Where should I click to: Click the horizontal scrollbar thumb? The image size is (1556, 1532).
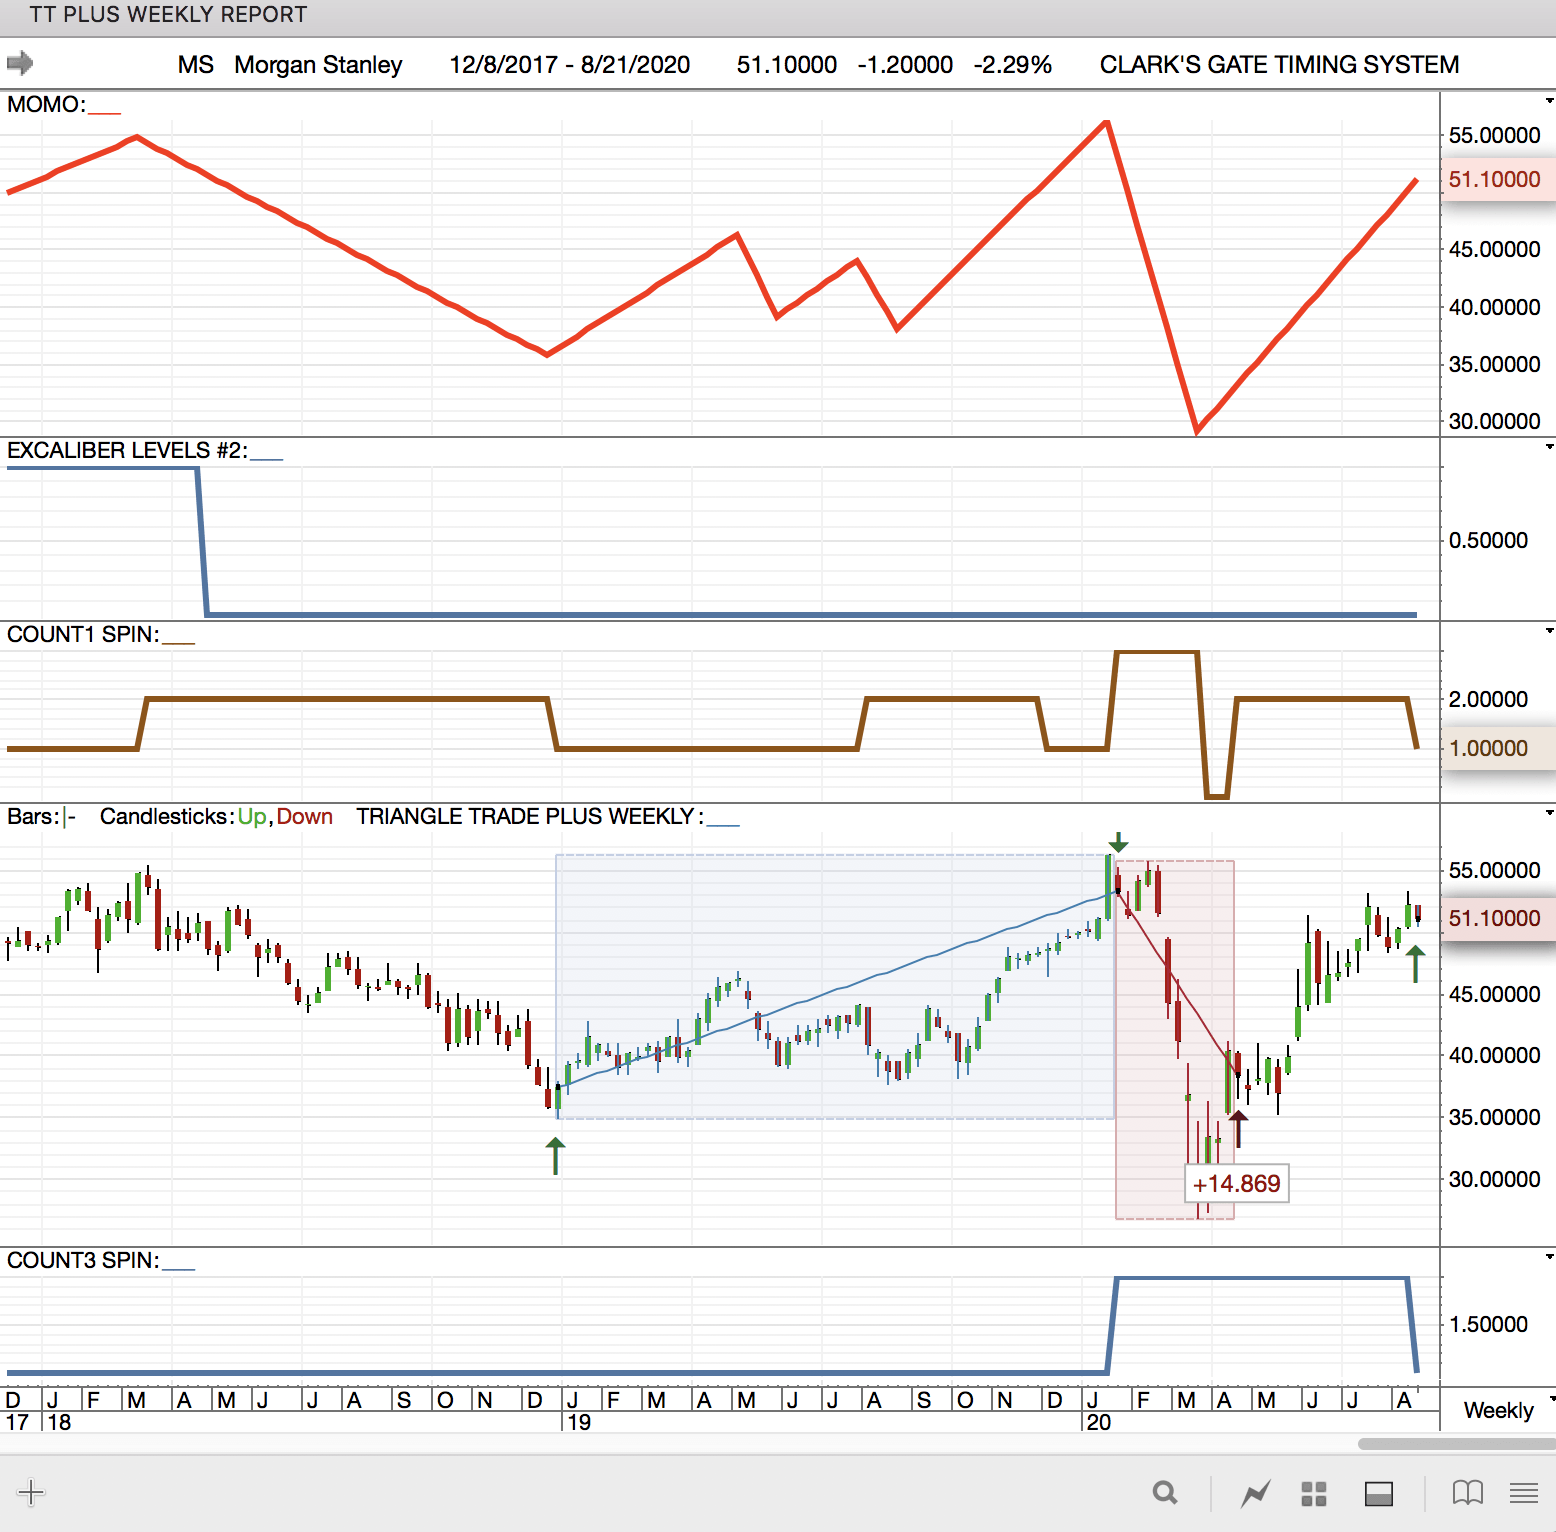[1456, 1444]
